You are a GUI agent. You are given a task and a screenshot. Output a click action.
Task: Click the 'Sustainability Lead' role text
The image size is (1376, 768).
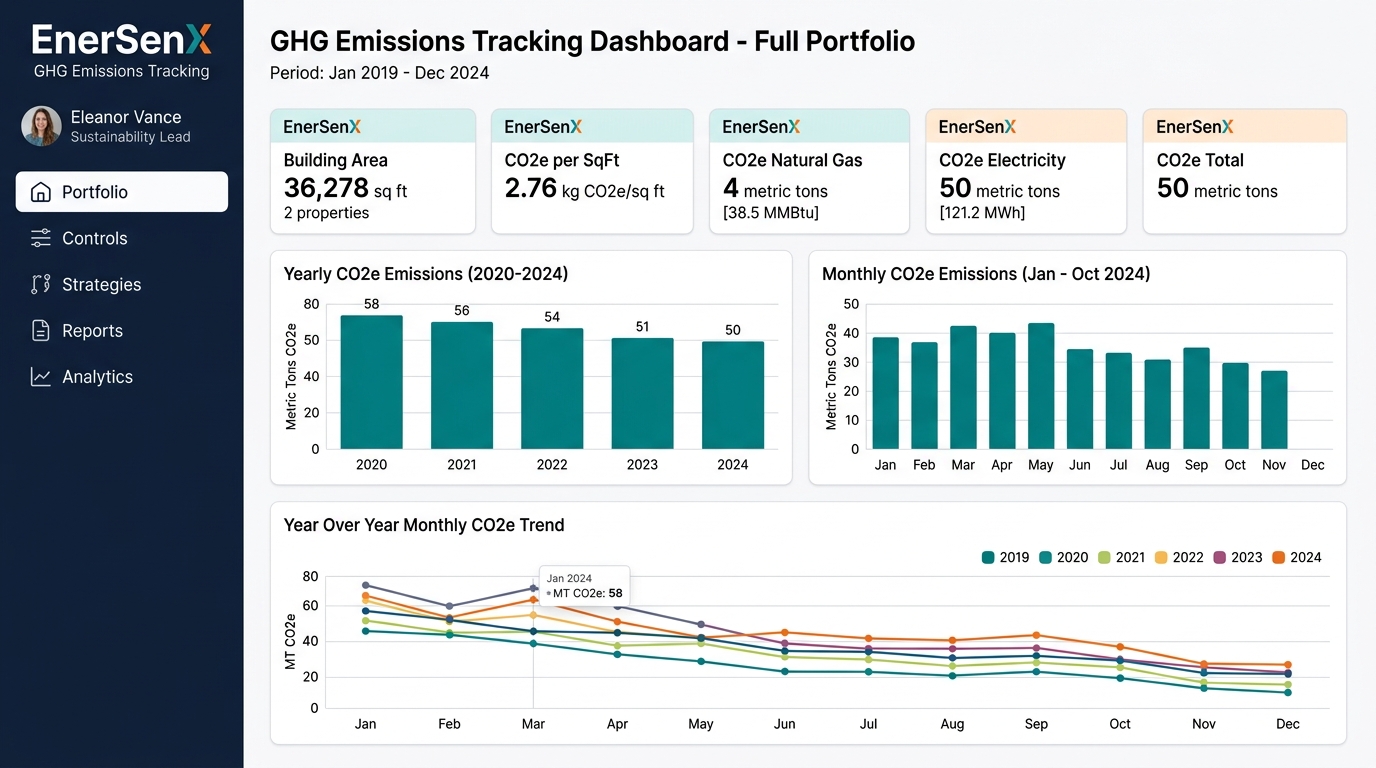[x=130, y=137]
